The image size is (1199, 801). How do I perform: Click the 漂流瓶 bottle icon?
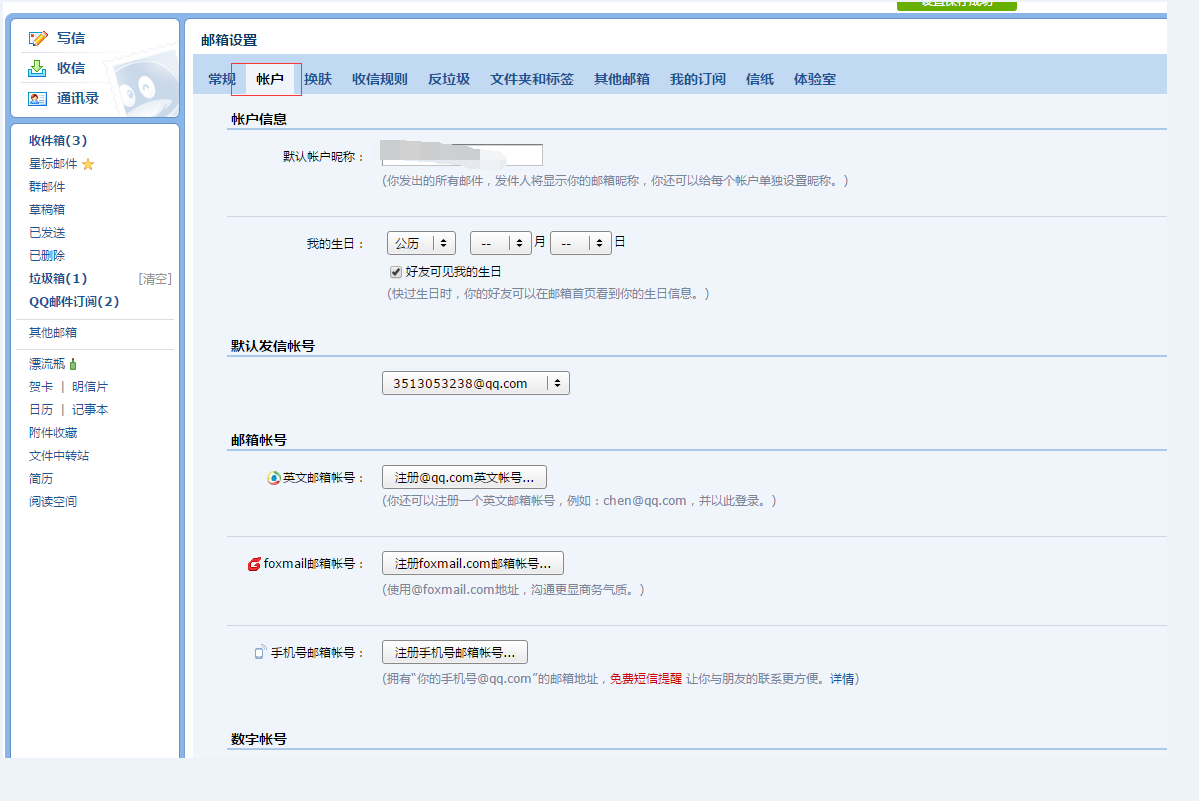[x=73, y=364]
